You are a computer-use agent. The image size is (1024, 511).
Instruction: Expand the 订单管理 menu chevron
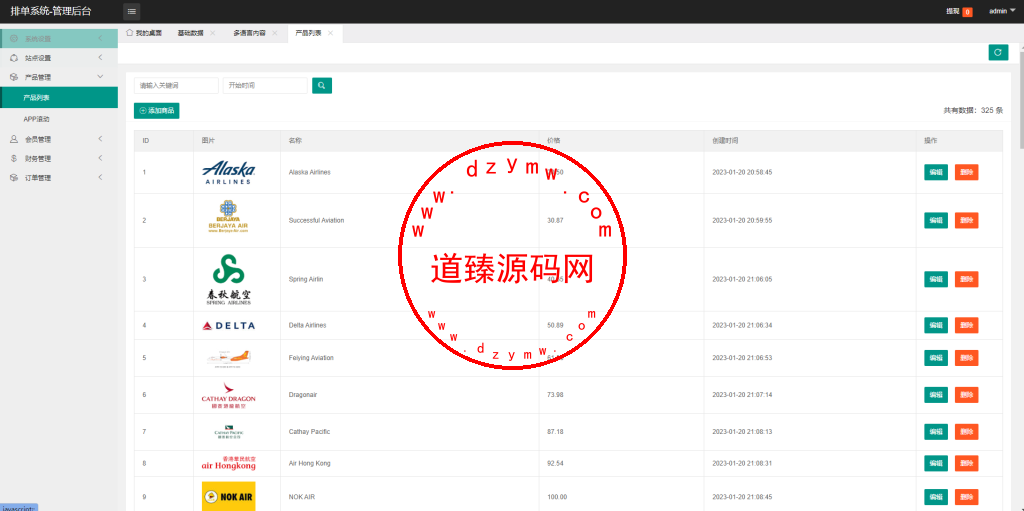click(x=100, y=178)
